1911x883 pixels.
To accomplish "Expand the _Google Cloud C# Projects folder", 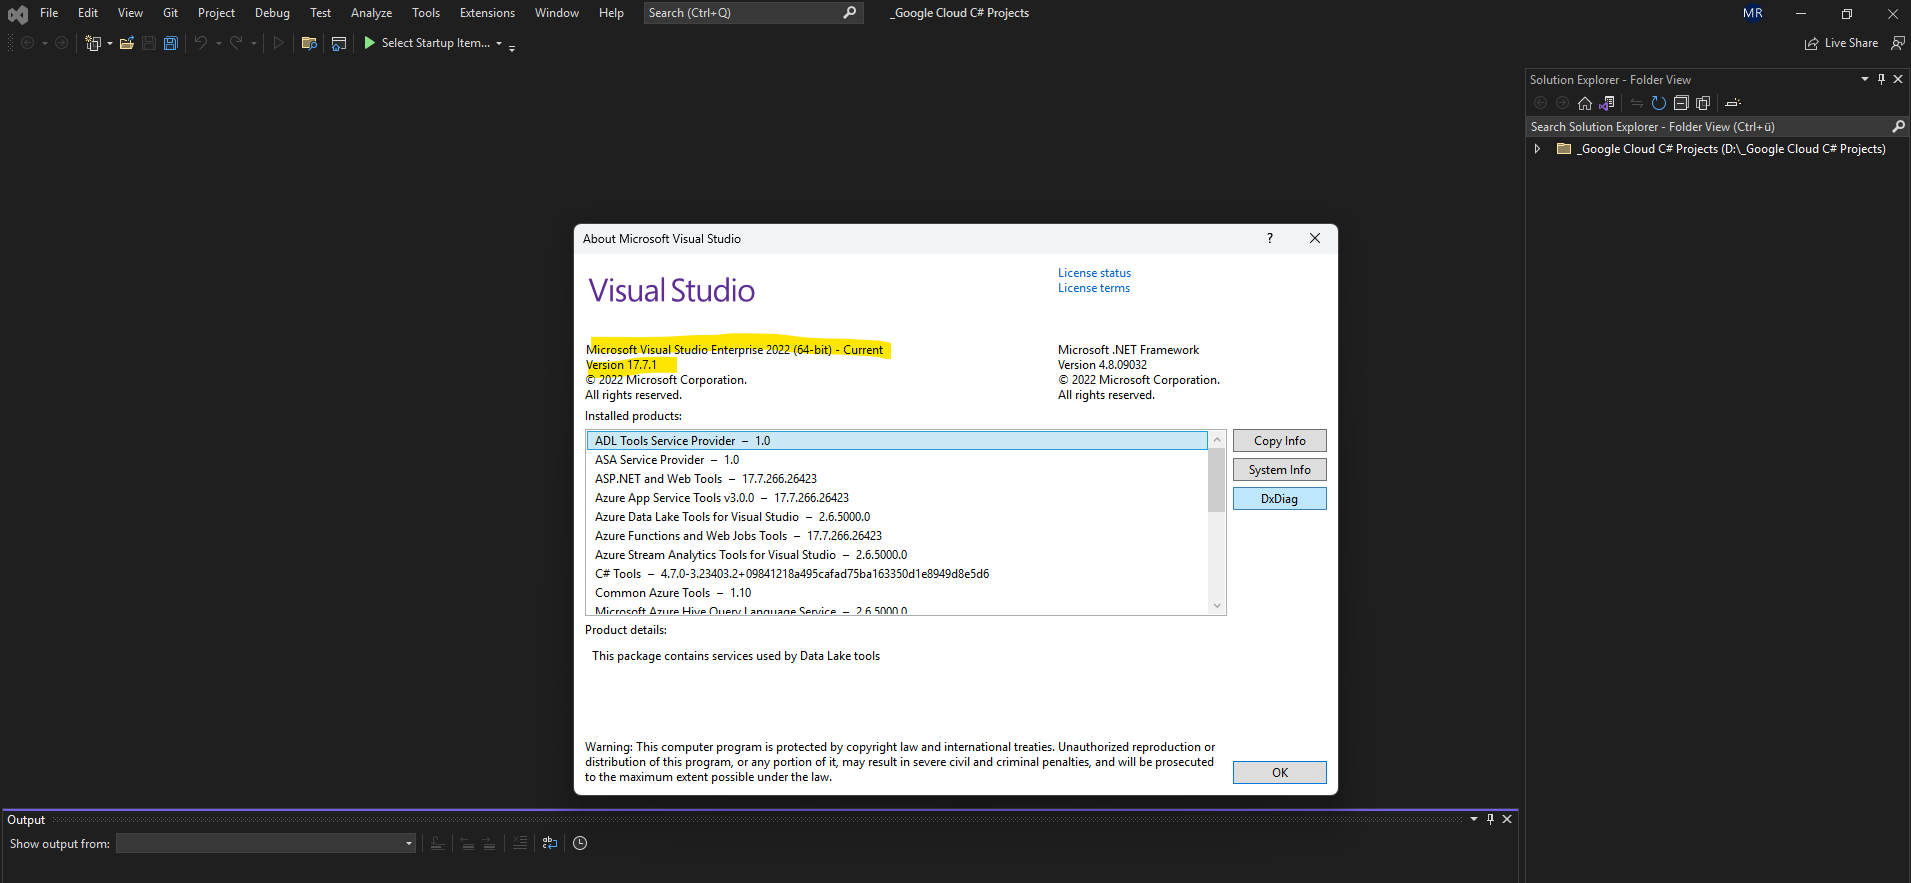I will [1538, 149].
